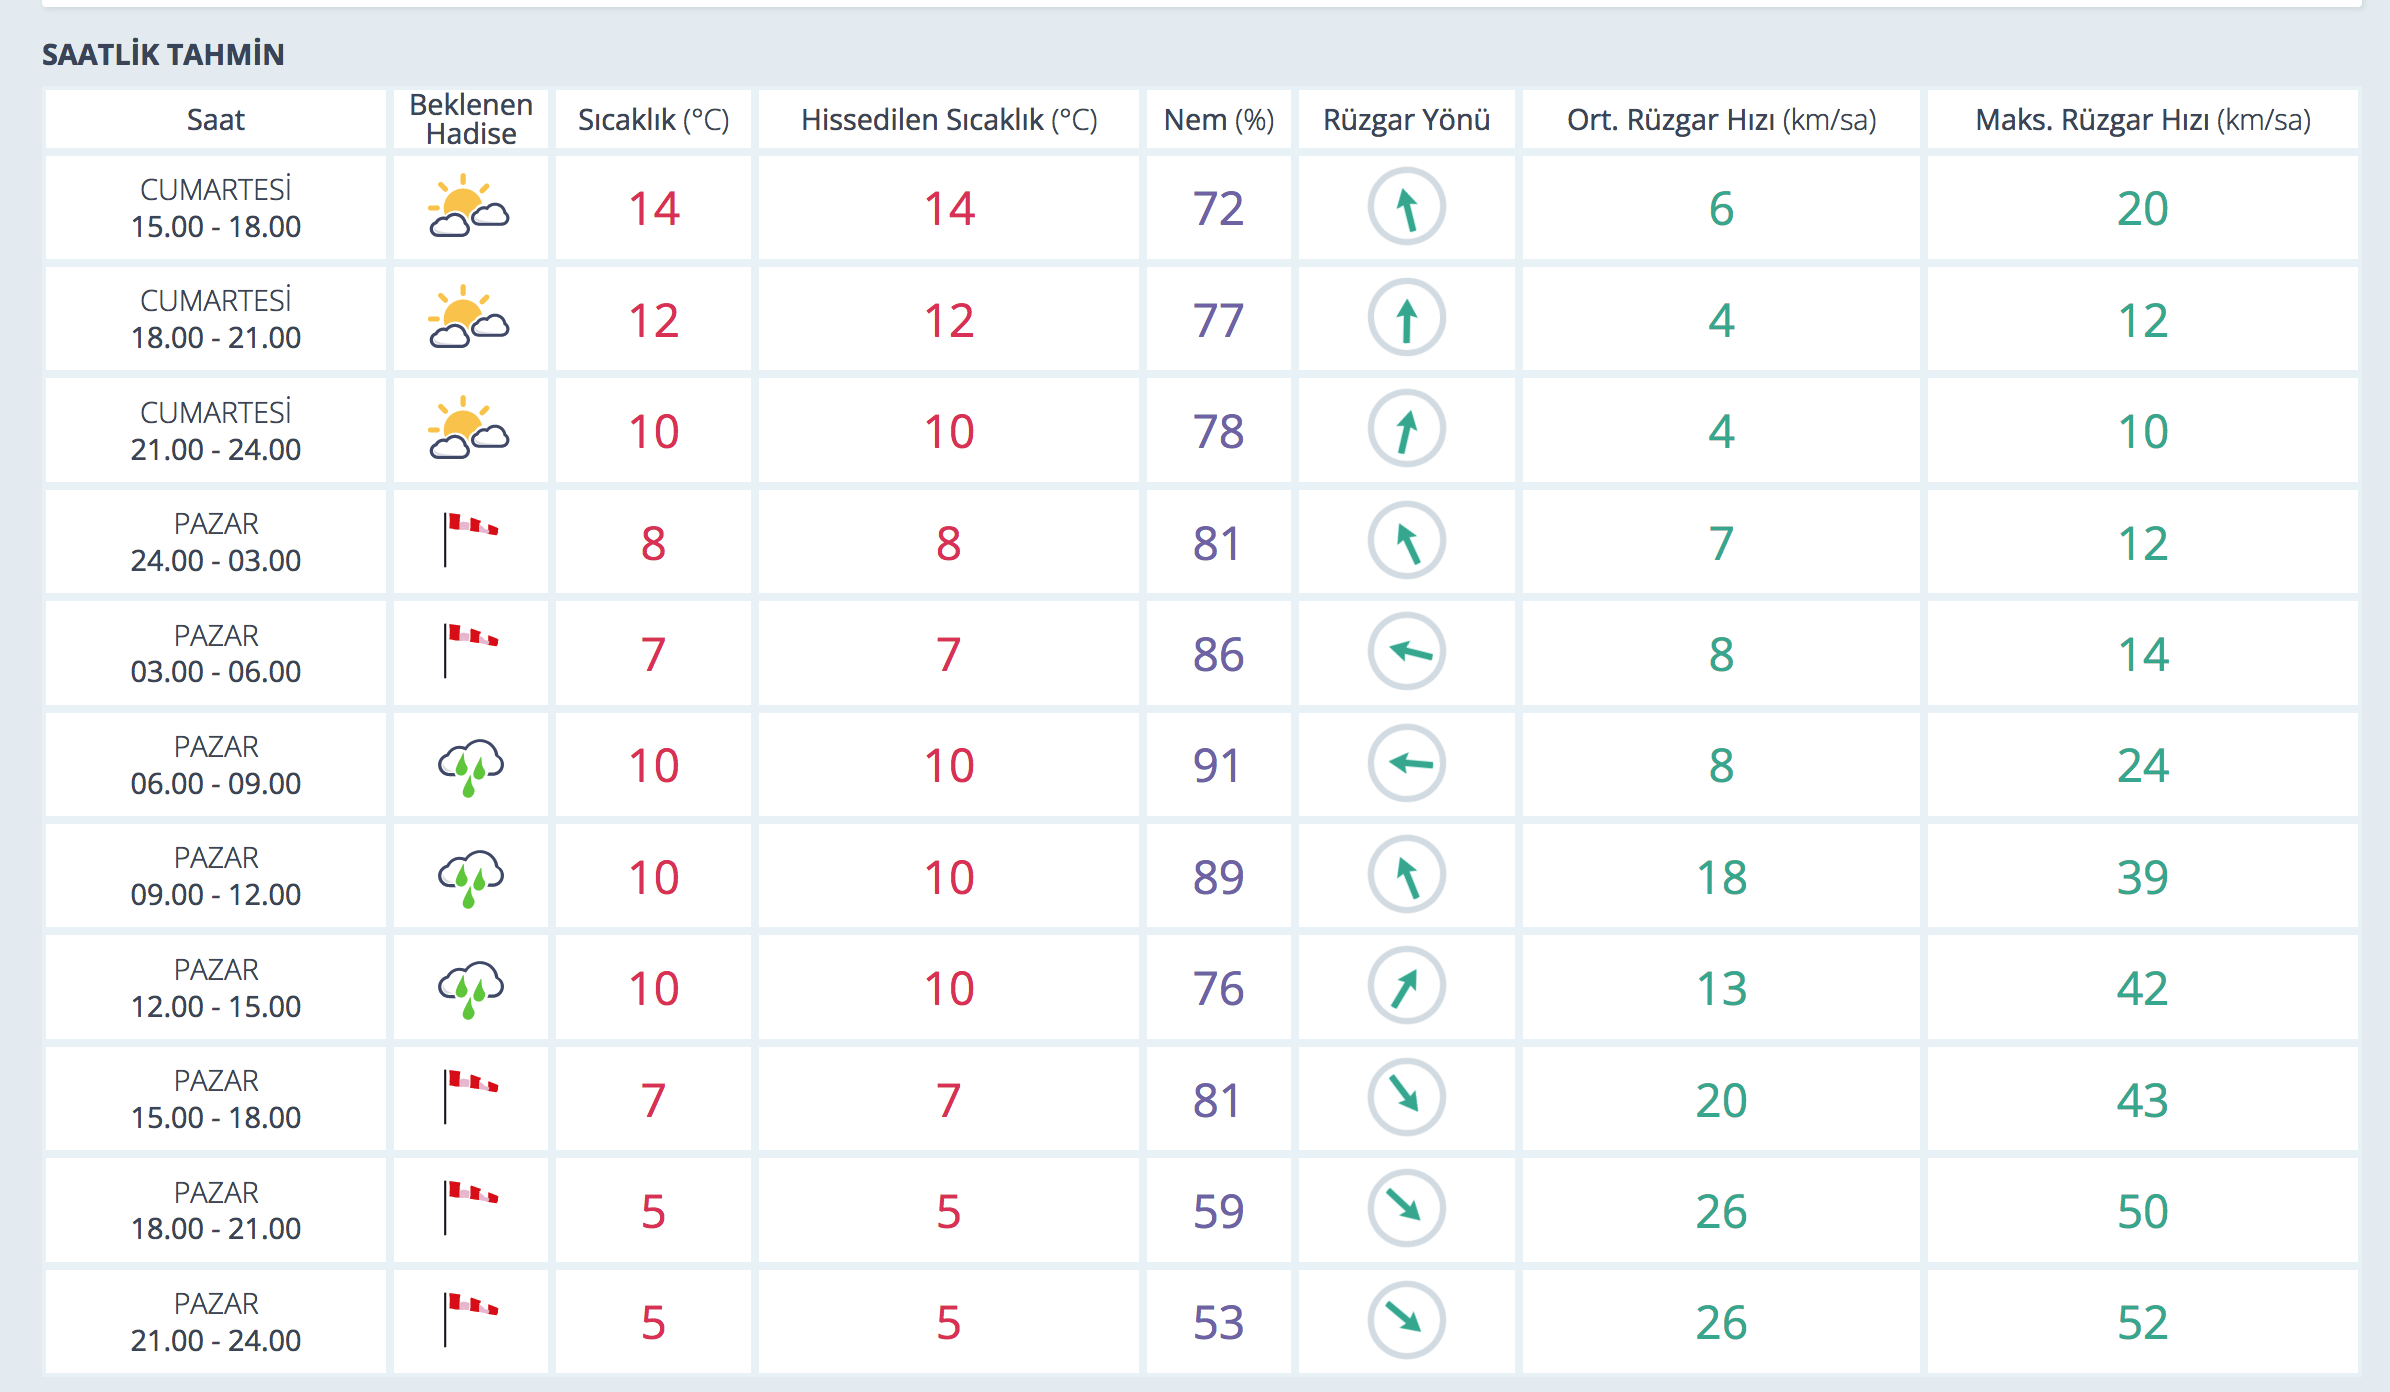Image resolution: width=2390 pixels, height=1392 pixels.
Task: Click wind direction arrow for Pazar 03.00 - 06.00
Action: point(1406,653)
